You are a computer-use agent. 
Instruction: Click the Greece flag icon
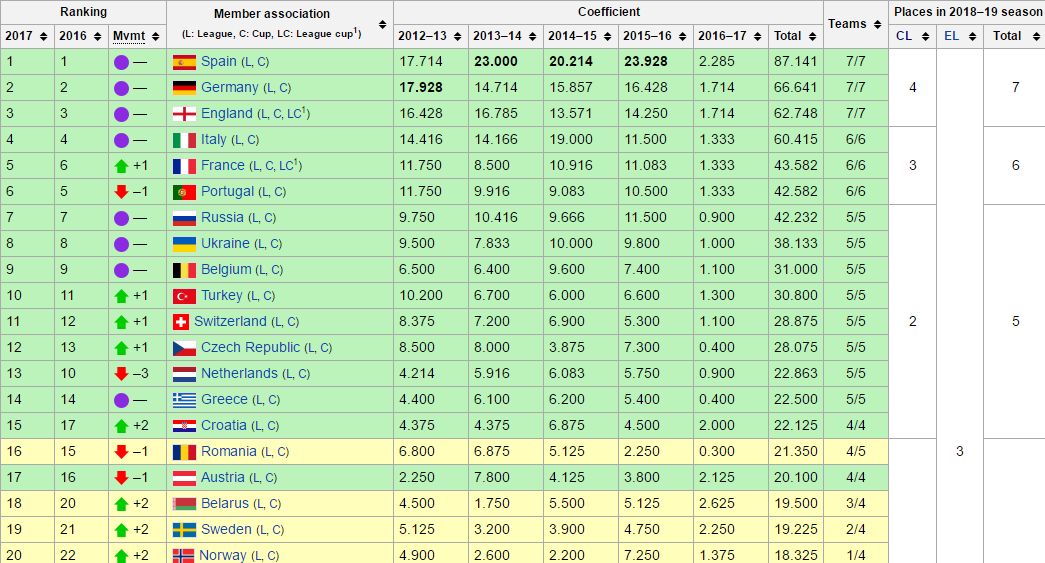184,400
